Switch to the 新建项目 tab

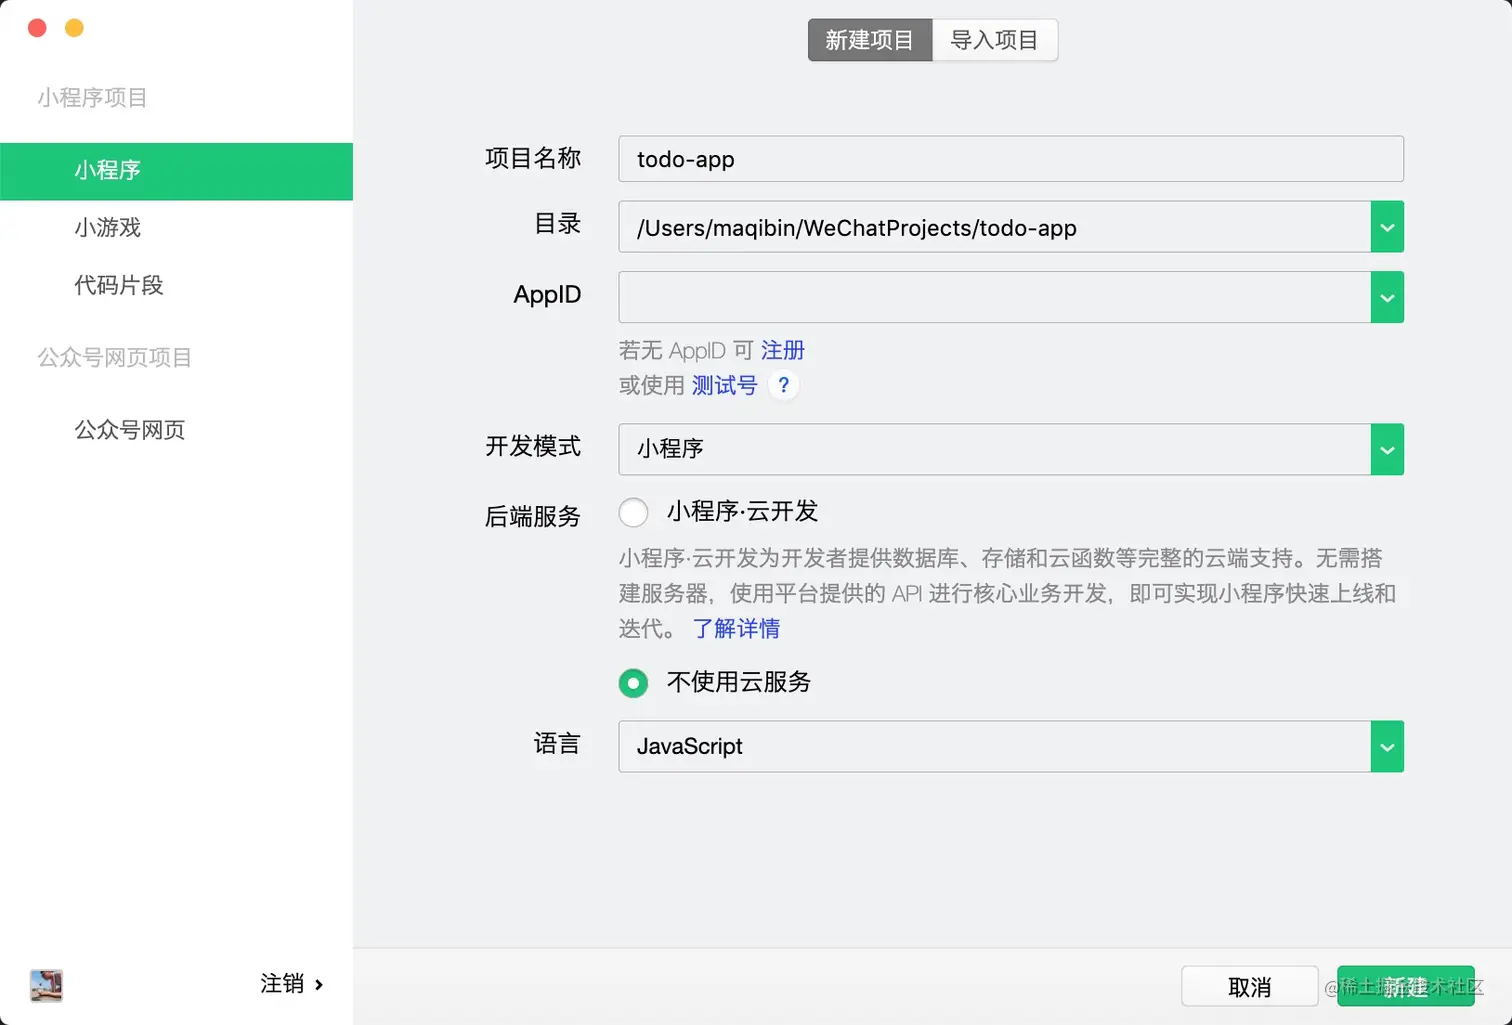869,40
